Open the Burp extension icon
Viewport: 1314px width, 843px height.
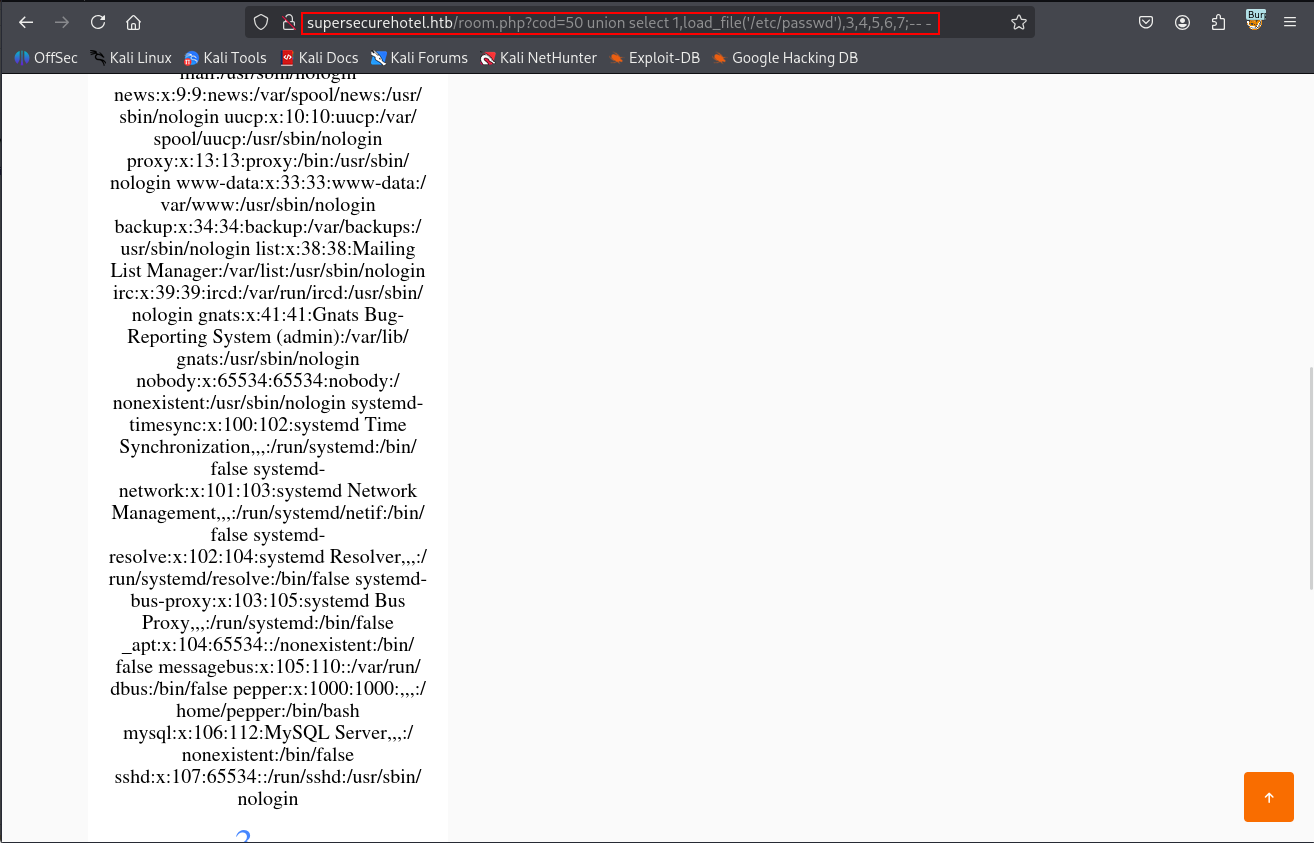(1255, 20)
